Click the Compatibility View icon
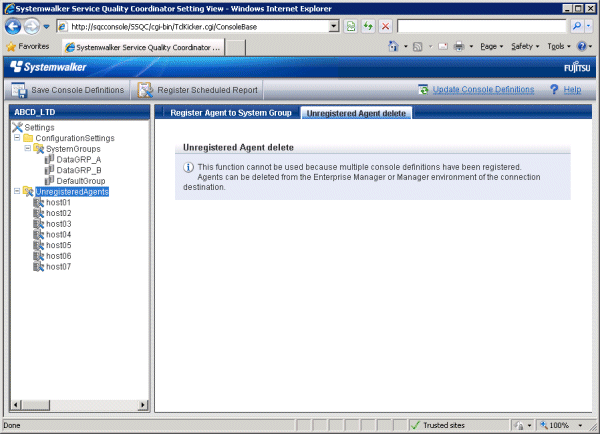Screen dimensions: 600x434 click(x=351, y=26)
